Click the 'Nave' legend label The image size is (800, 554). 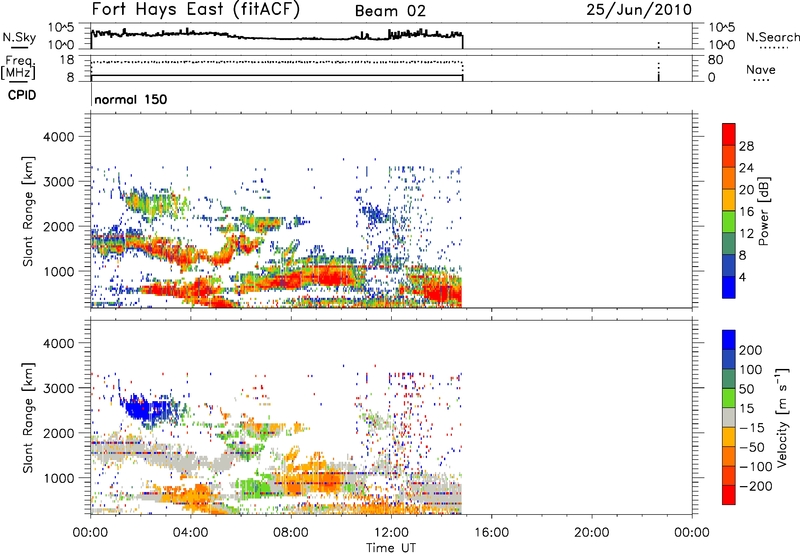pyautogui.click(x=761, y=69)
